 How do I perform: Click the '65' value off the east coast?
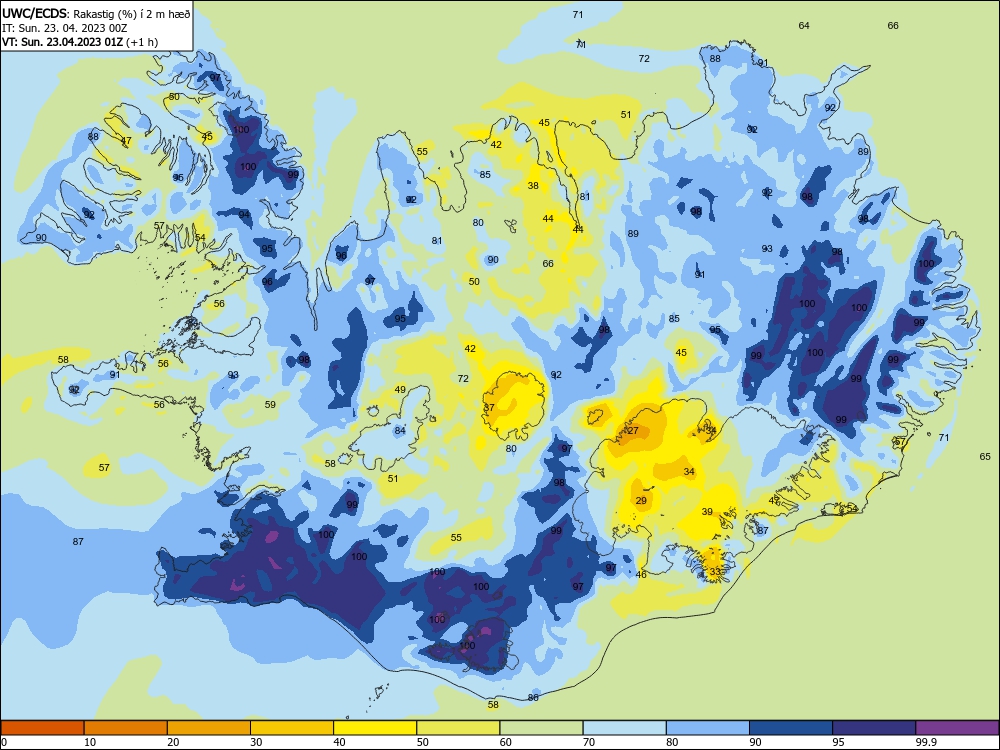985,457
